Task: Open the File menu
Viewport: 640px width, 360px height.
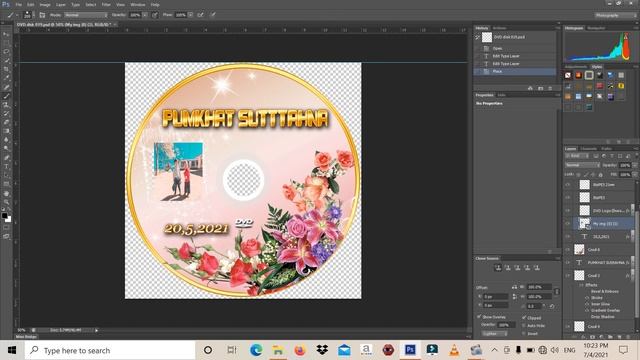Action: click(x=18, y=4)
